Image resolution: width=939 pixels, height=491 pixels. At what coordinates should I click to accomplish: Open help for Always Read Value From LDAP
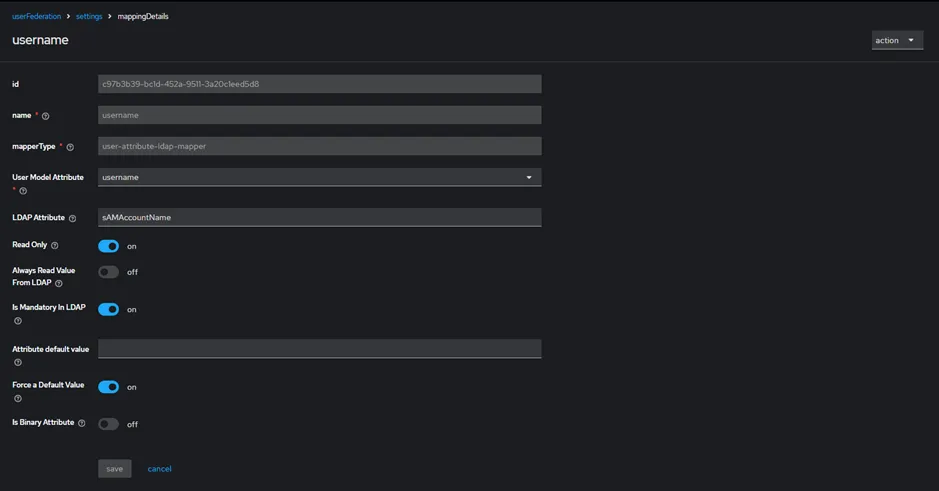click(59, 283)
